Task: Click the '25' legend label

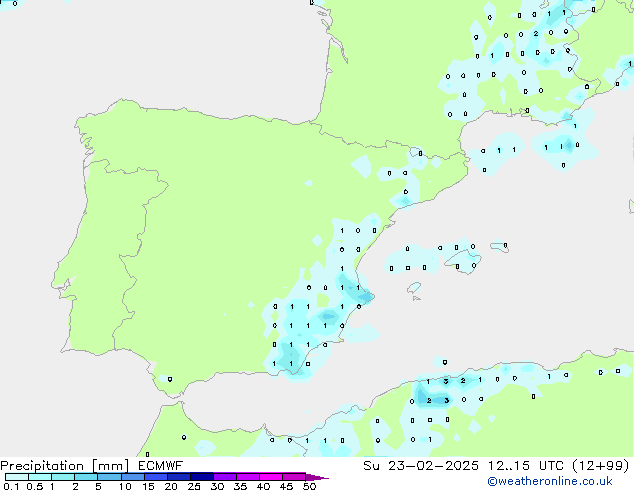Action: point(194,486)
